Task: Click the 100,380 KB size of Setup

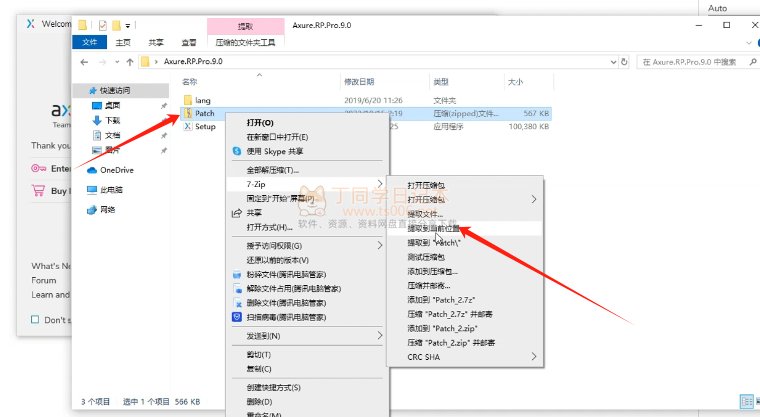Action: tap(529, 127)
